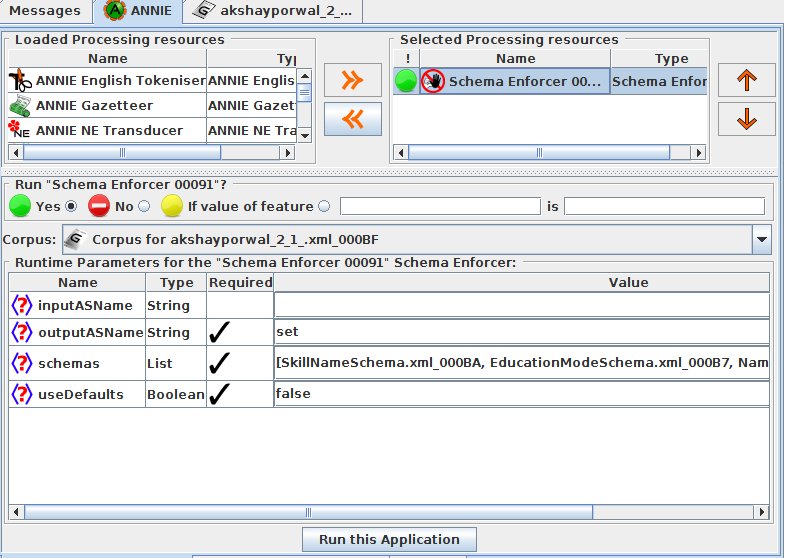Switch to the akshayporwal_2_... tab
The image size is (785, 558).
[273, 11]
